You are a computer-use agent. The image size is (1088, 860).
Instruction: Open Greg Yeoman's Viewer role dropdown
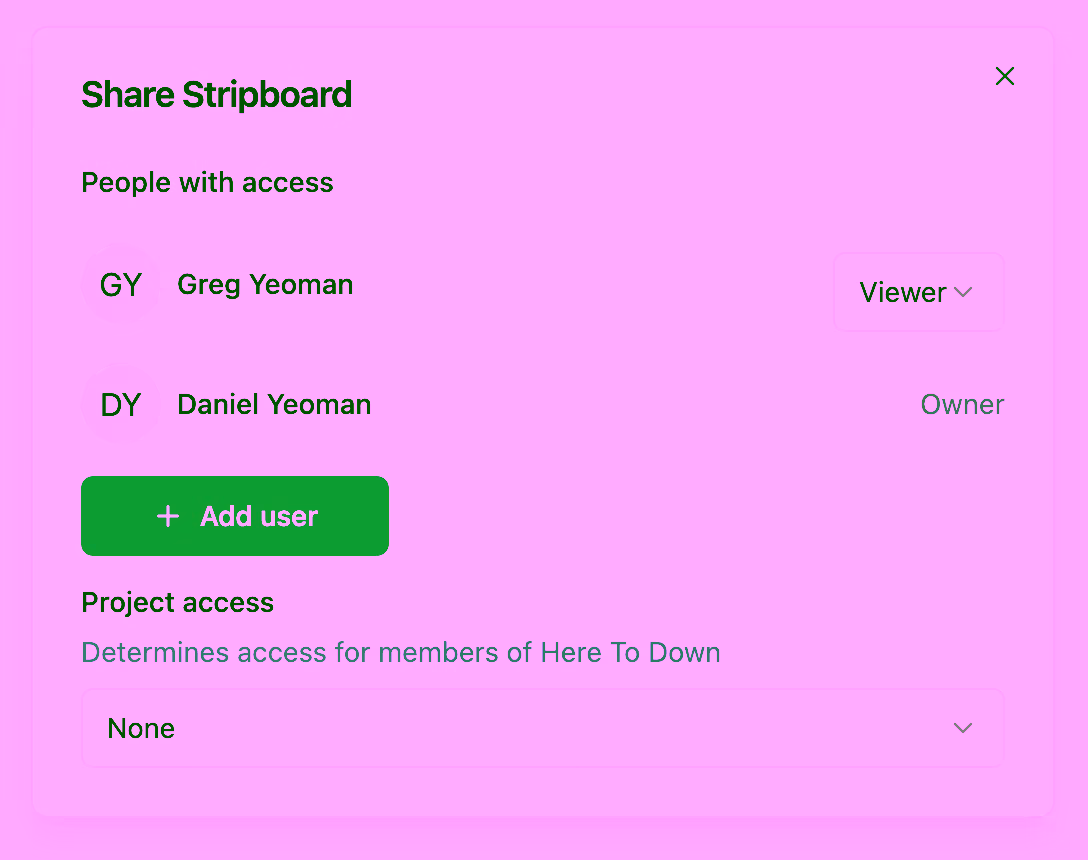point(918,292)
